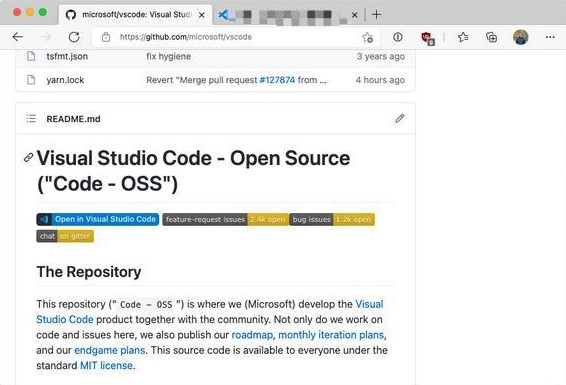Edit README.md with the pencil icon

400,118
